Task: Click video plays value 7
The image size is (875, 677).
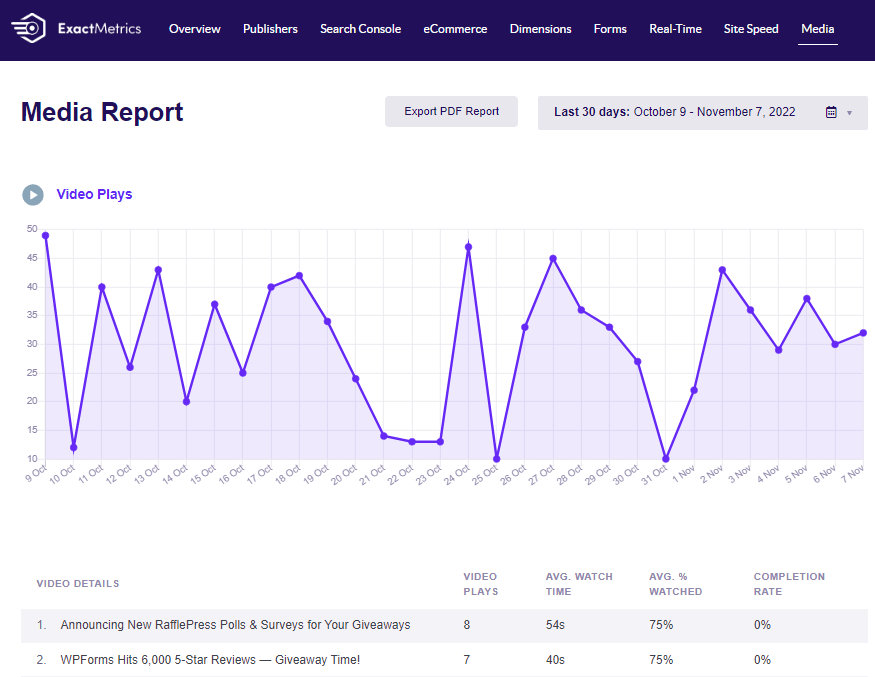Action: pos(467,660)
